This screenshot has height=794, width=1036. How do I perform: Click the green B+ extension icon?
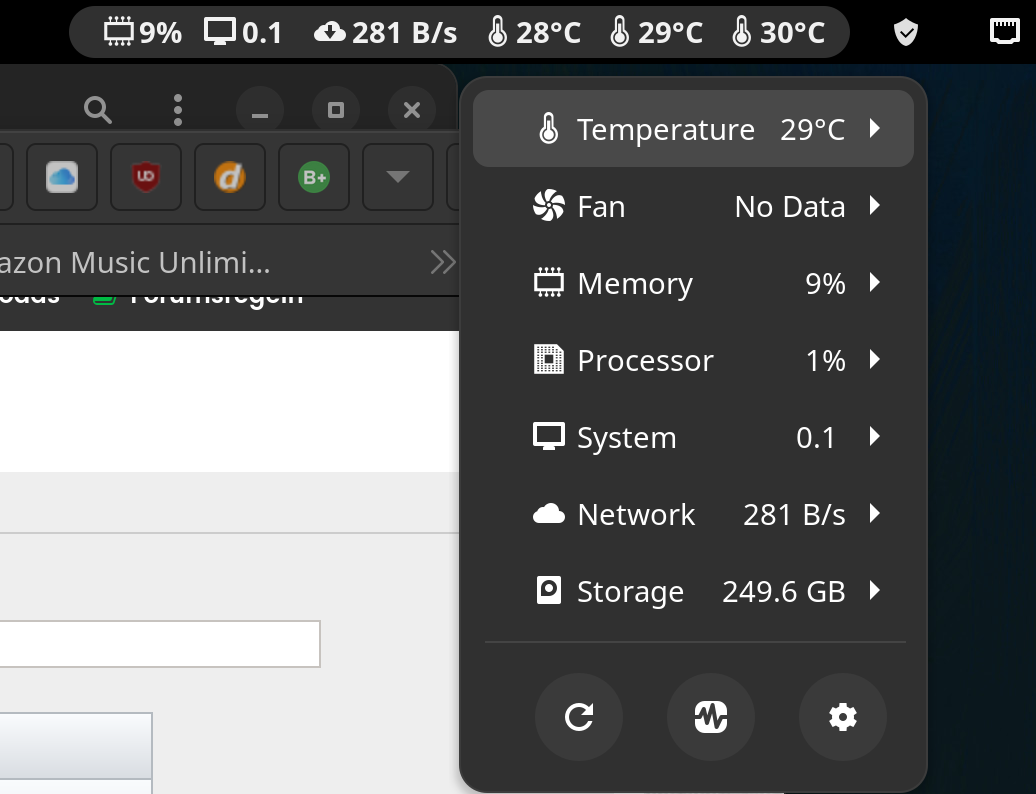(314, 177)
